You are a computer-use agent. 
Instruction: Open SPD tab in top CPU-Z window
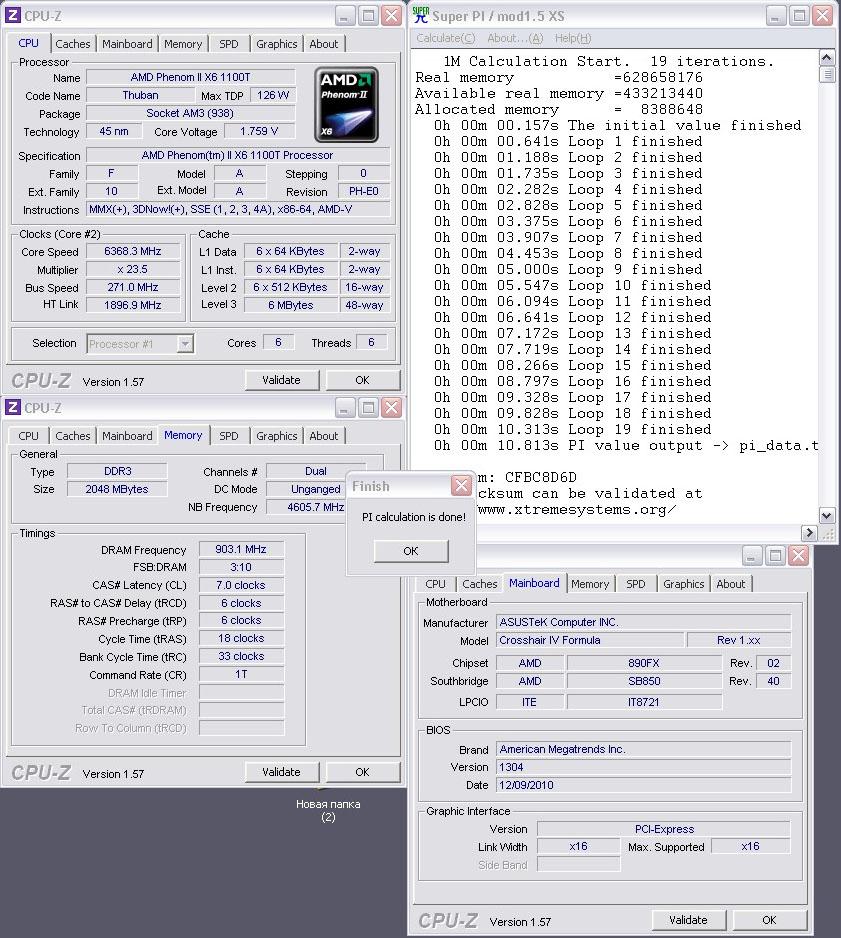[x=228, y=44]
